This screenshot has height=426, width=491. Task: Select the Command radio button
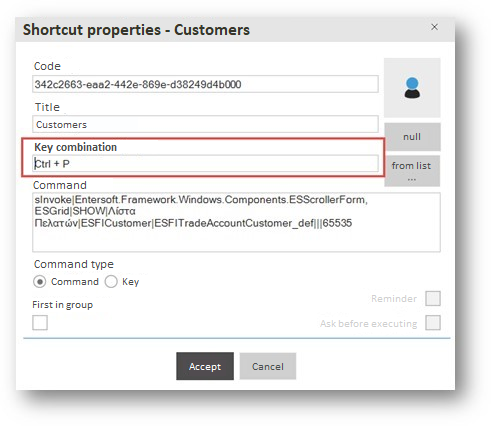click(x=40, y=282)
